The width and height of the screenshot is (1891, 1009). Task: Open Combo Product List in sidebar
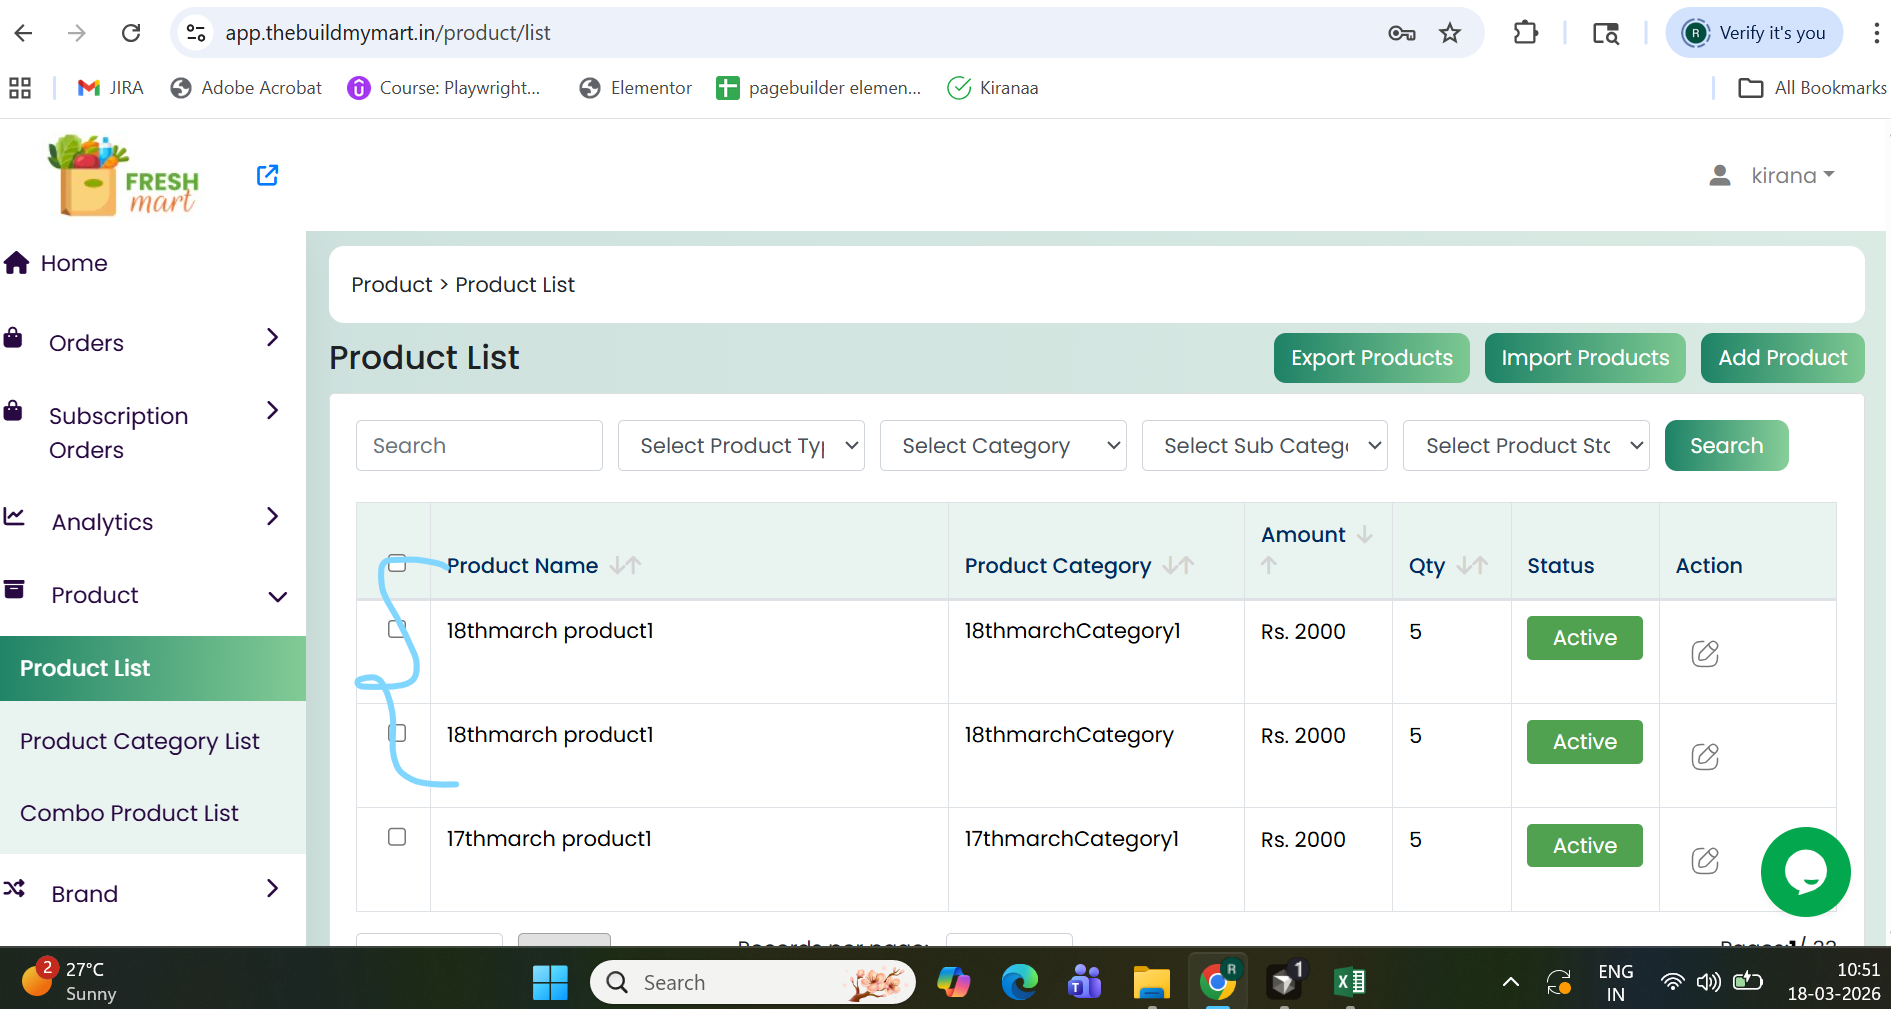point(129,813)
